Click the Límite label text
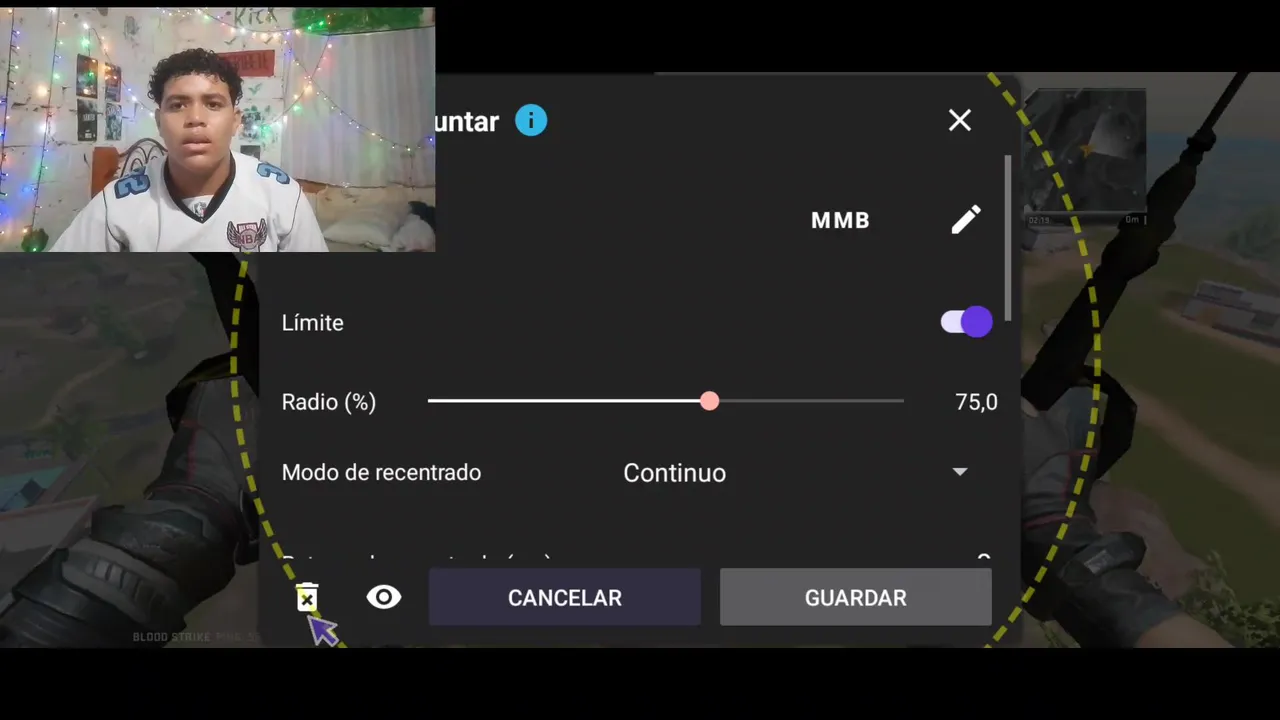 (313, 323)
